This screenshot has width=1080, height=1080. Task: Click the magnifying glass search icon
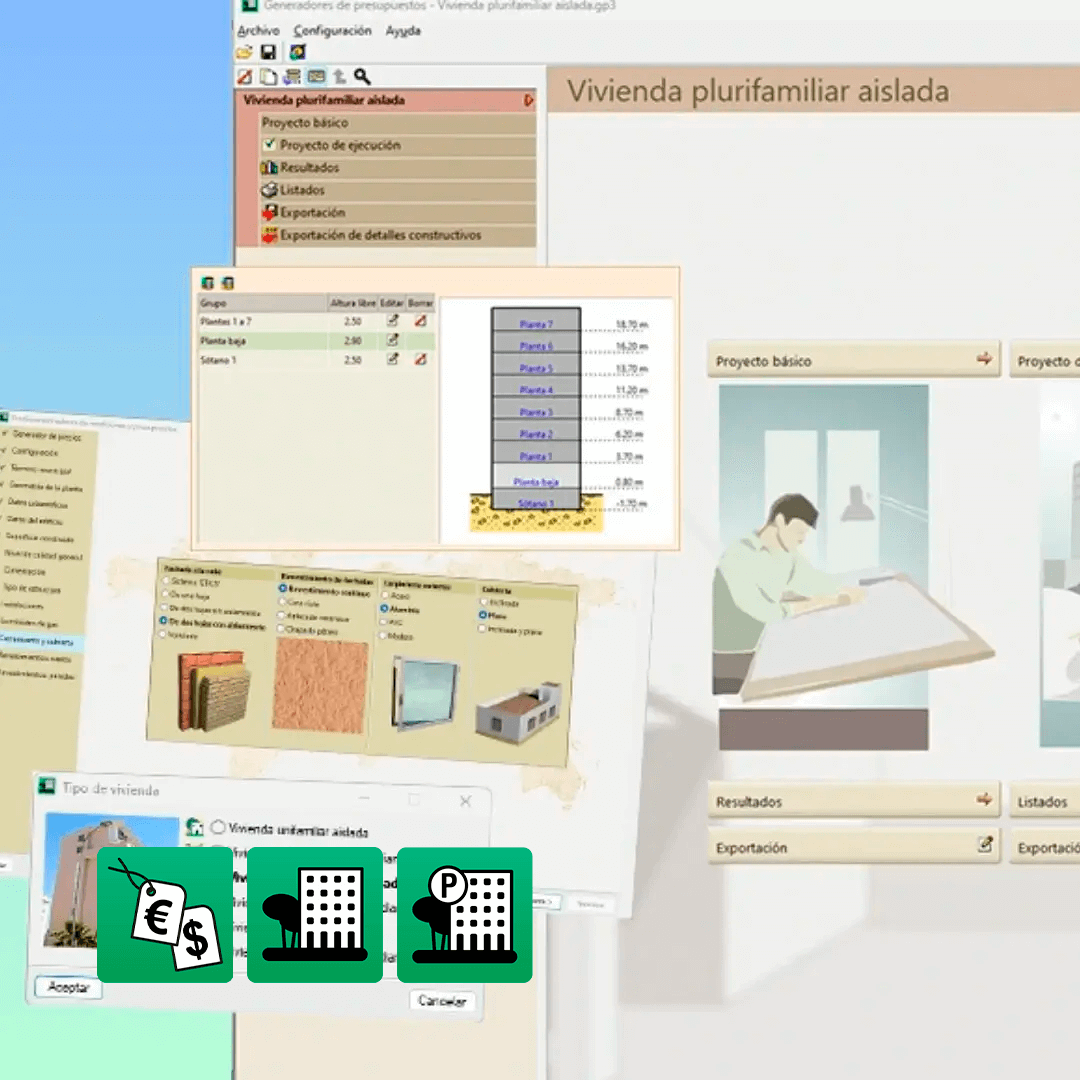362,76
